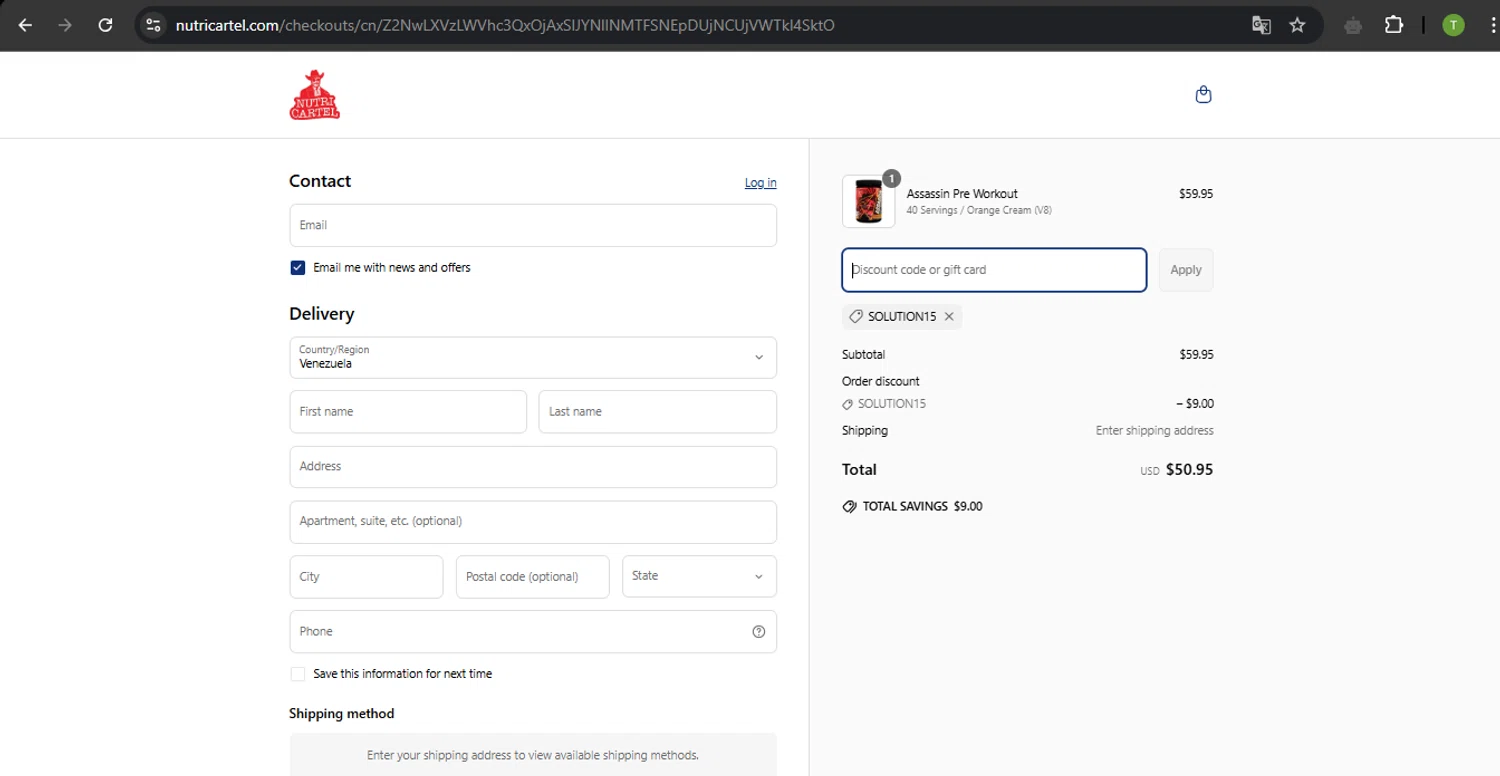1500x776 pixels.
Task: Focus the First name field
Action: [x=408, y=412]
